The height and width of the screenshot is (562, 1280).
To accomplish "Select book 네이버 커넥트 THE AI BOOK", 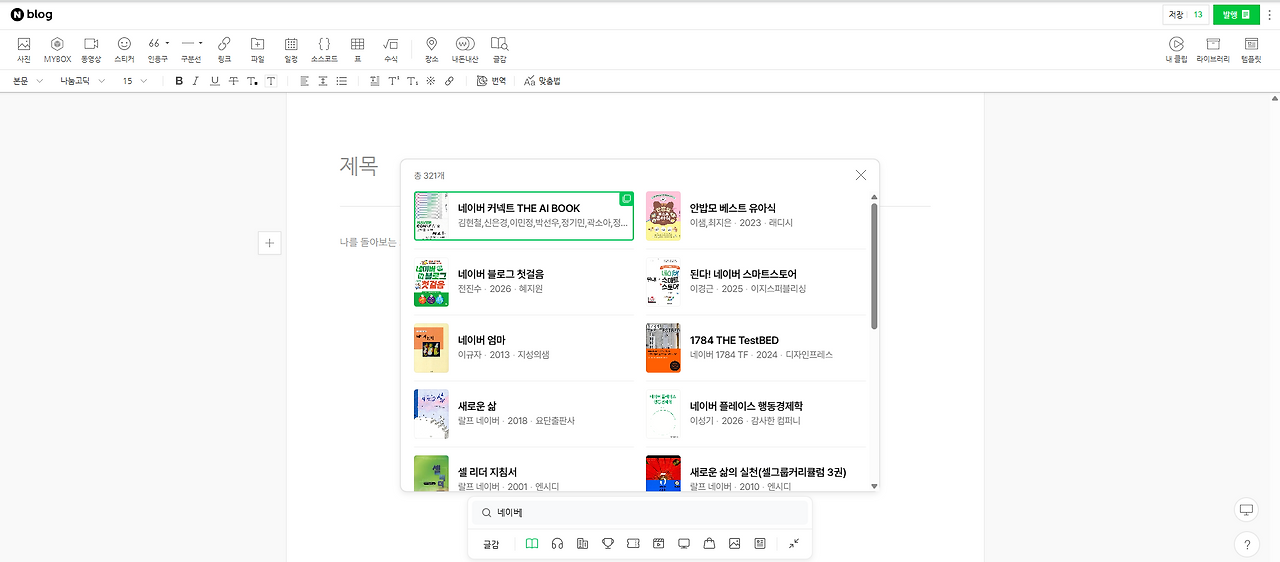I will click(x=524, y=216).
